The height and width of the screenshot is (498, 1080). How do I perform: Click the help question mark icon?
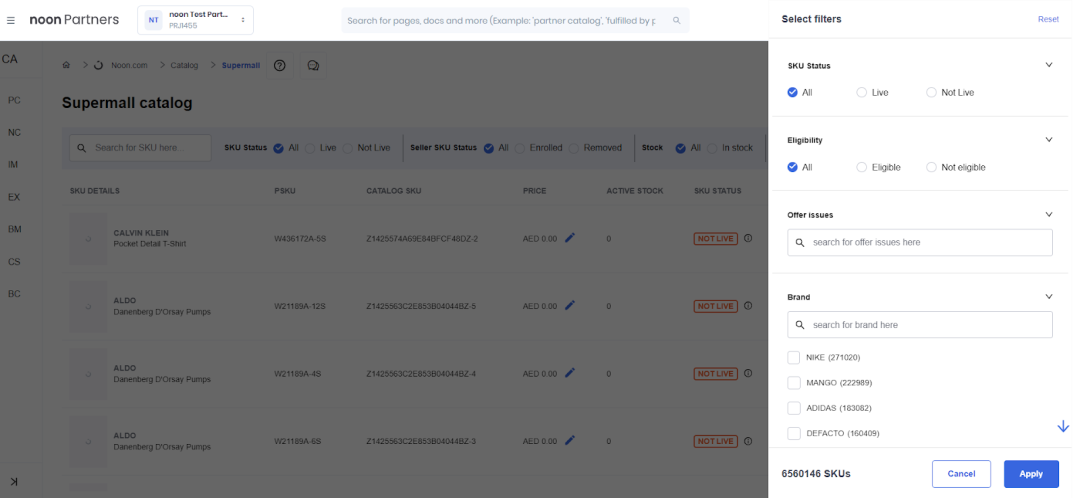coord(280,65)
